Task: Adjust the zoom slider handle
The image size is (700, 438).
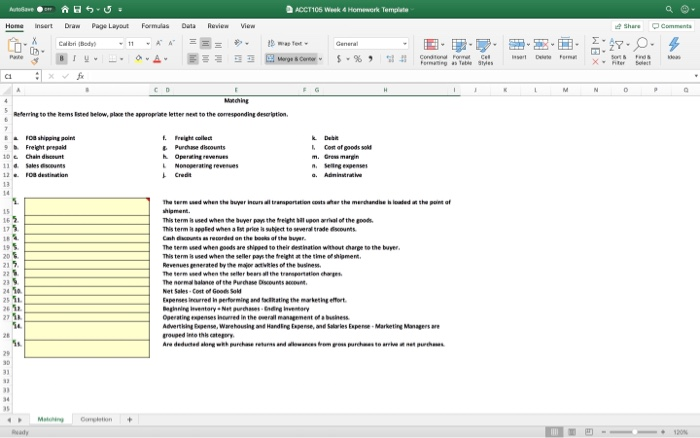Action: tap(634, 432)
